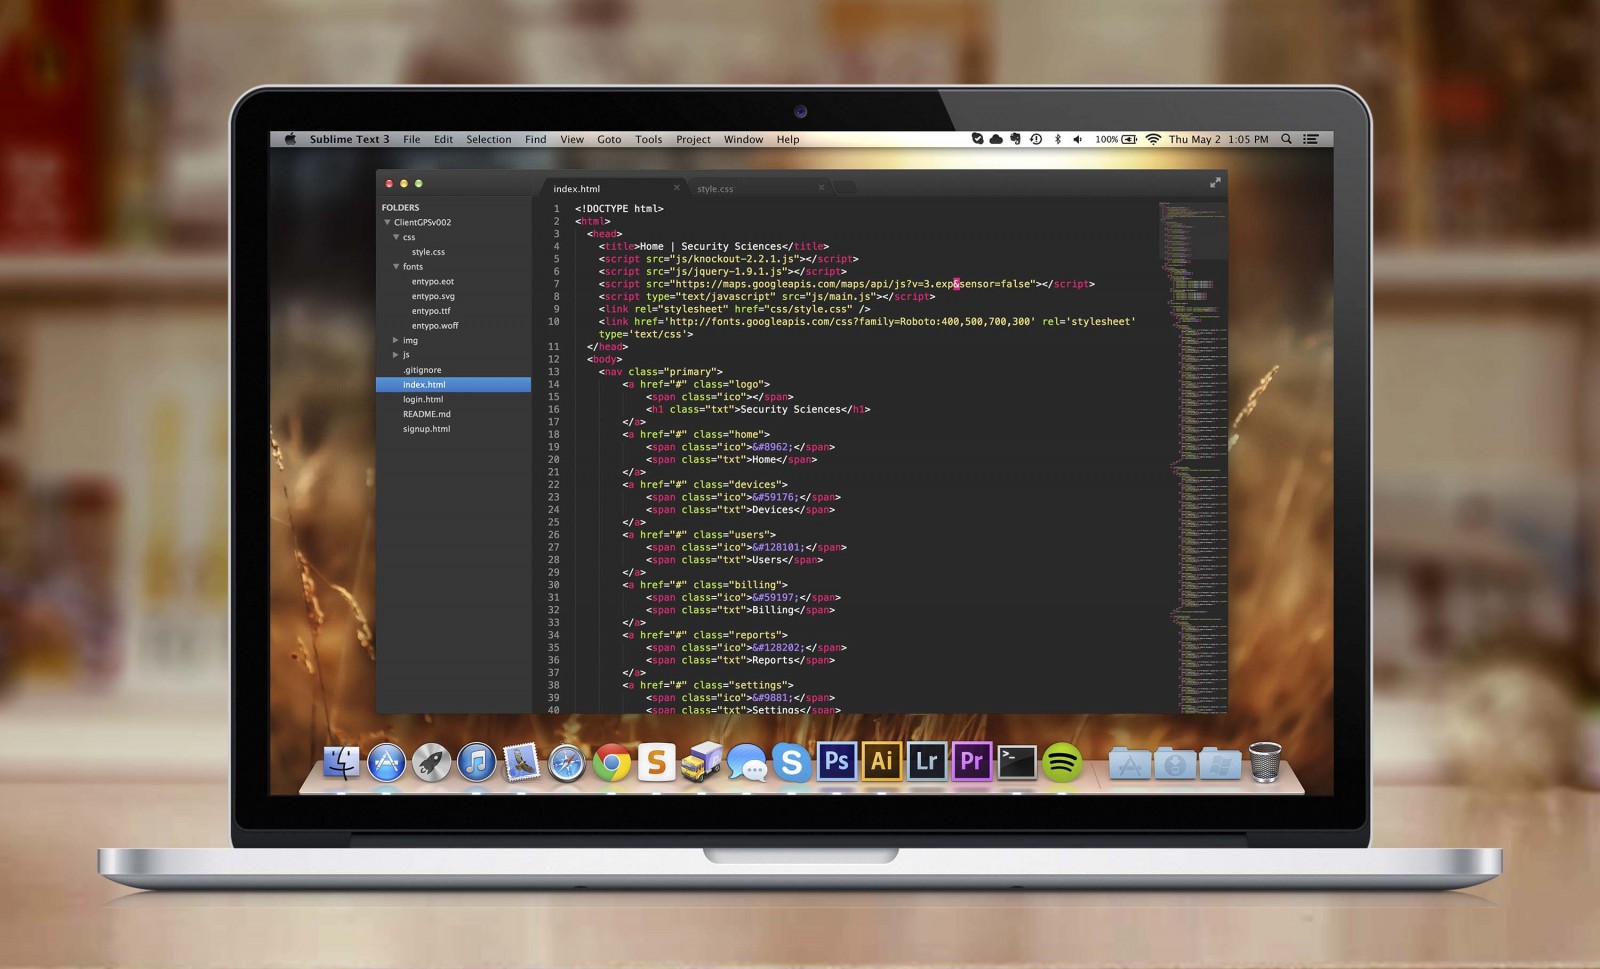The height and width of the screenshot is (969, 1600).
Task: Open the Windows logo folder in dock
Action: [x=1220, y=764]
